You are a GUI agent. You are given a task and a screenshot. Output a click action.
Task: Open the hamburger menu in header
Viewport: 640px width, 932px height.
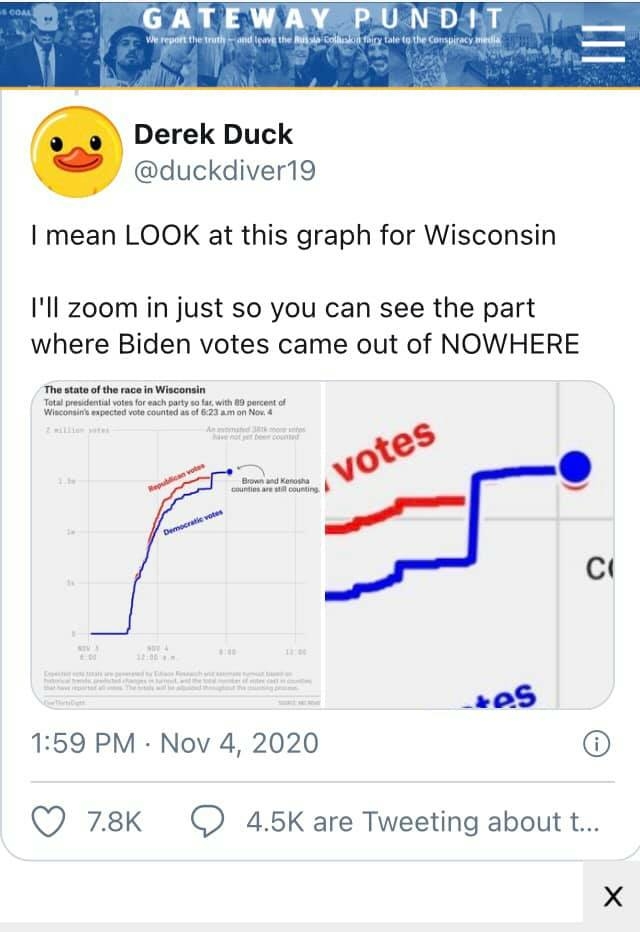point(603,44)
